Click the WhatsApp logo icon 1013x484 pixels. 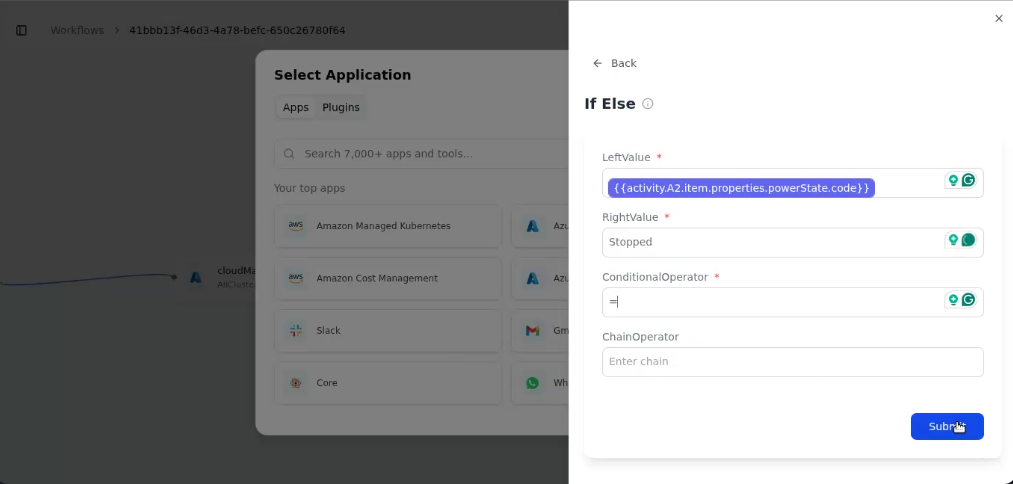click(532, 383)
